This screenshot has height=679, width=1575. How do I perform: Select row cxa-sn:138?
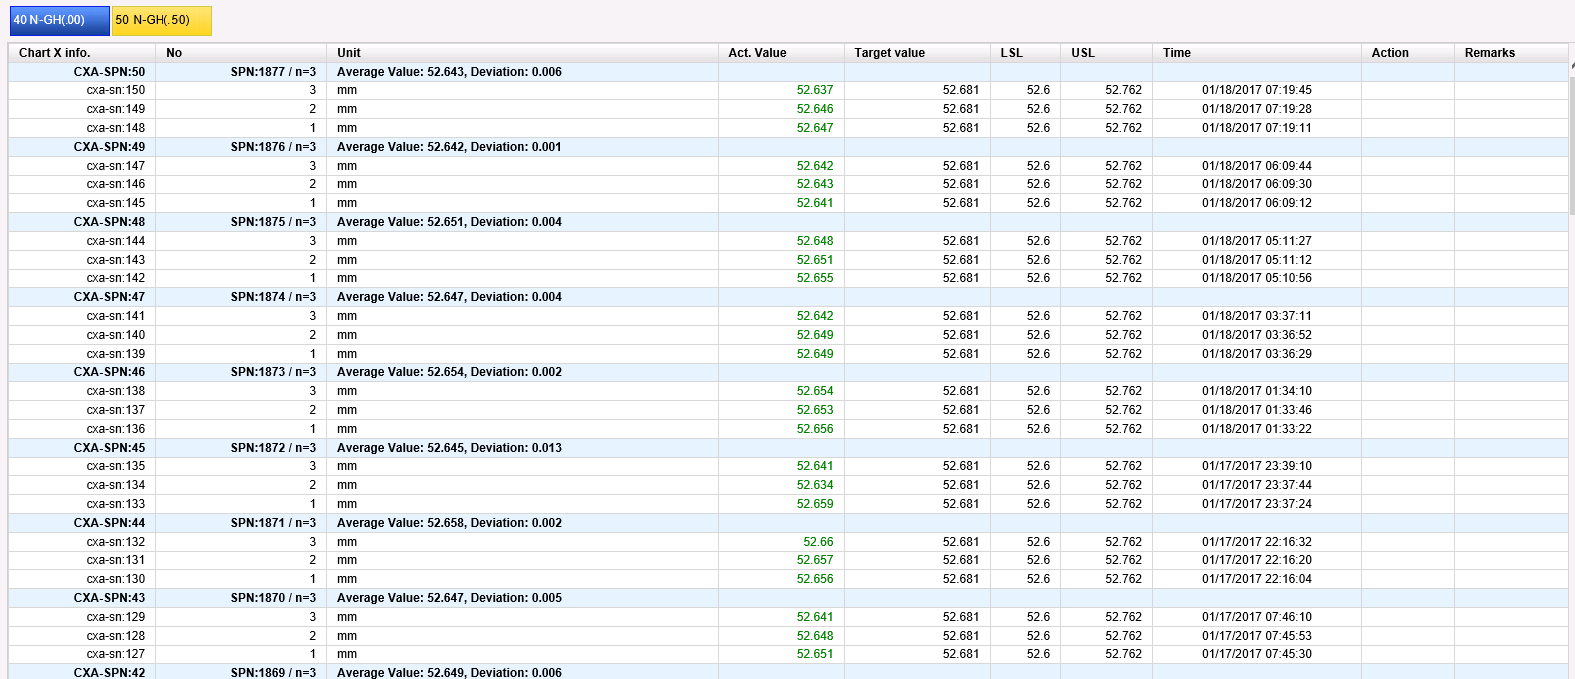pyautogui.click(x=788, y=391)
